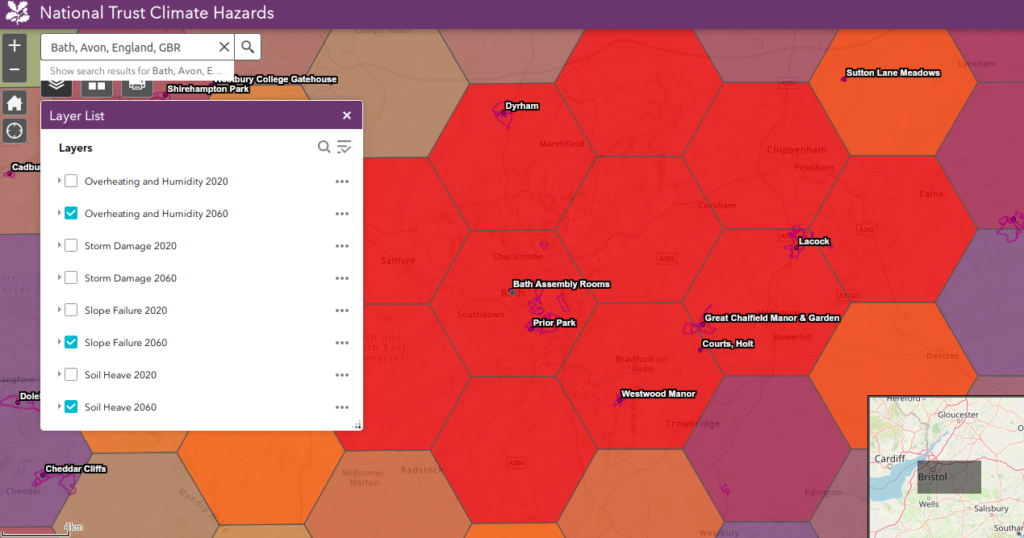Expand Storm Damage 2020 layer
The width and height of the screenshot is (1024, 538).
pos(59,245)
